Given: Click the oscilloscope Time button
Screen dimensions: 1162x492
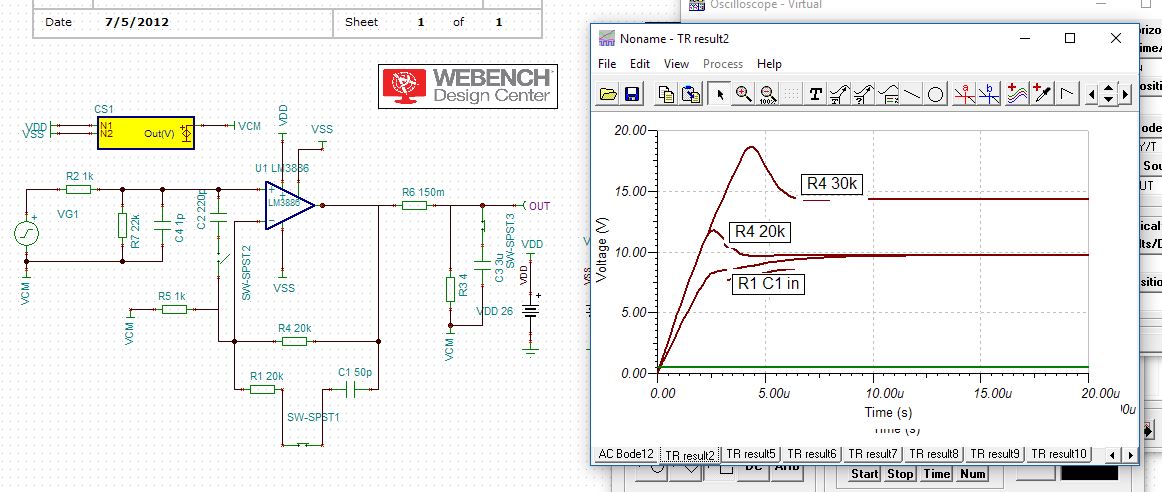Looking at the screenshot, I should [937, 473].
